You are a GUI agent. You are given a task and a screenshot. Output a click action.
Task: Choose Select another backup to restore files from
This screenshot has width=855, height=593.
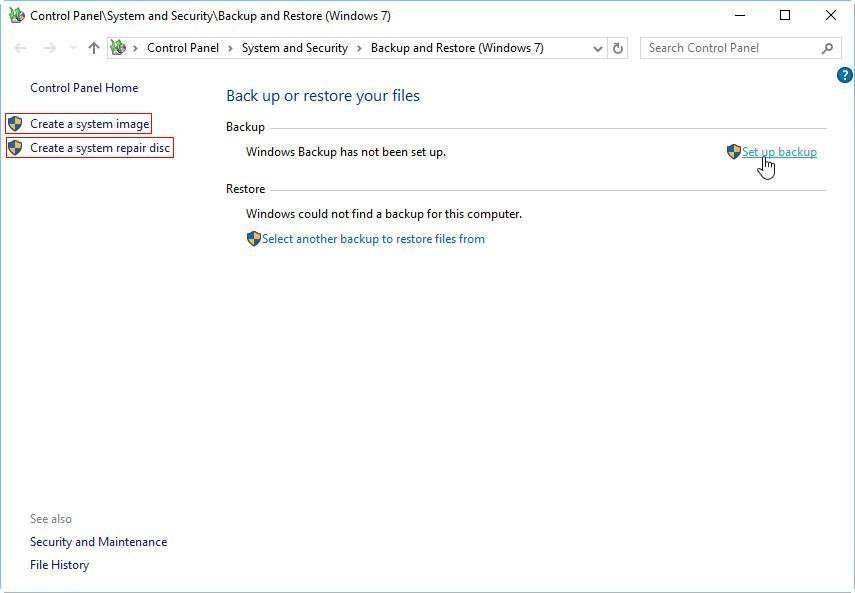[373, 239]
